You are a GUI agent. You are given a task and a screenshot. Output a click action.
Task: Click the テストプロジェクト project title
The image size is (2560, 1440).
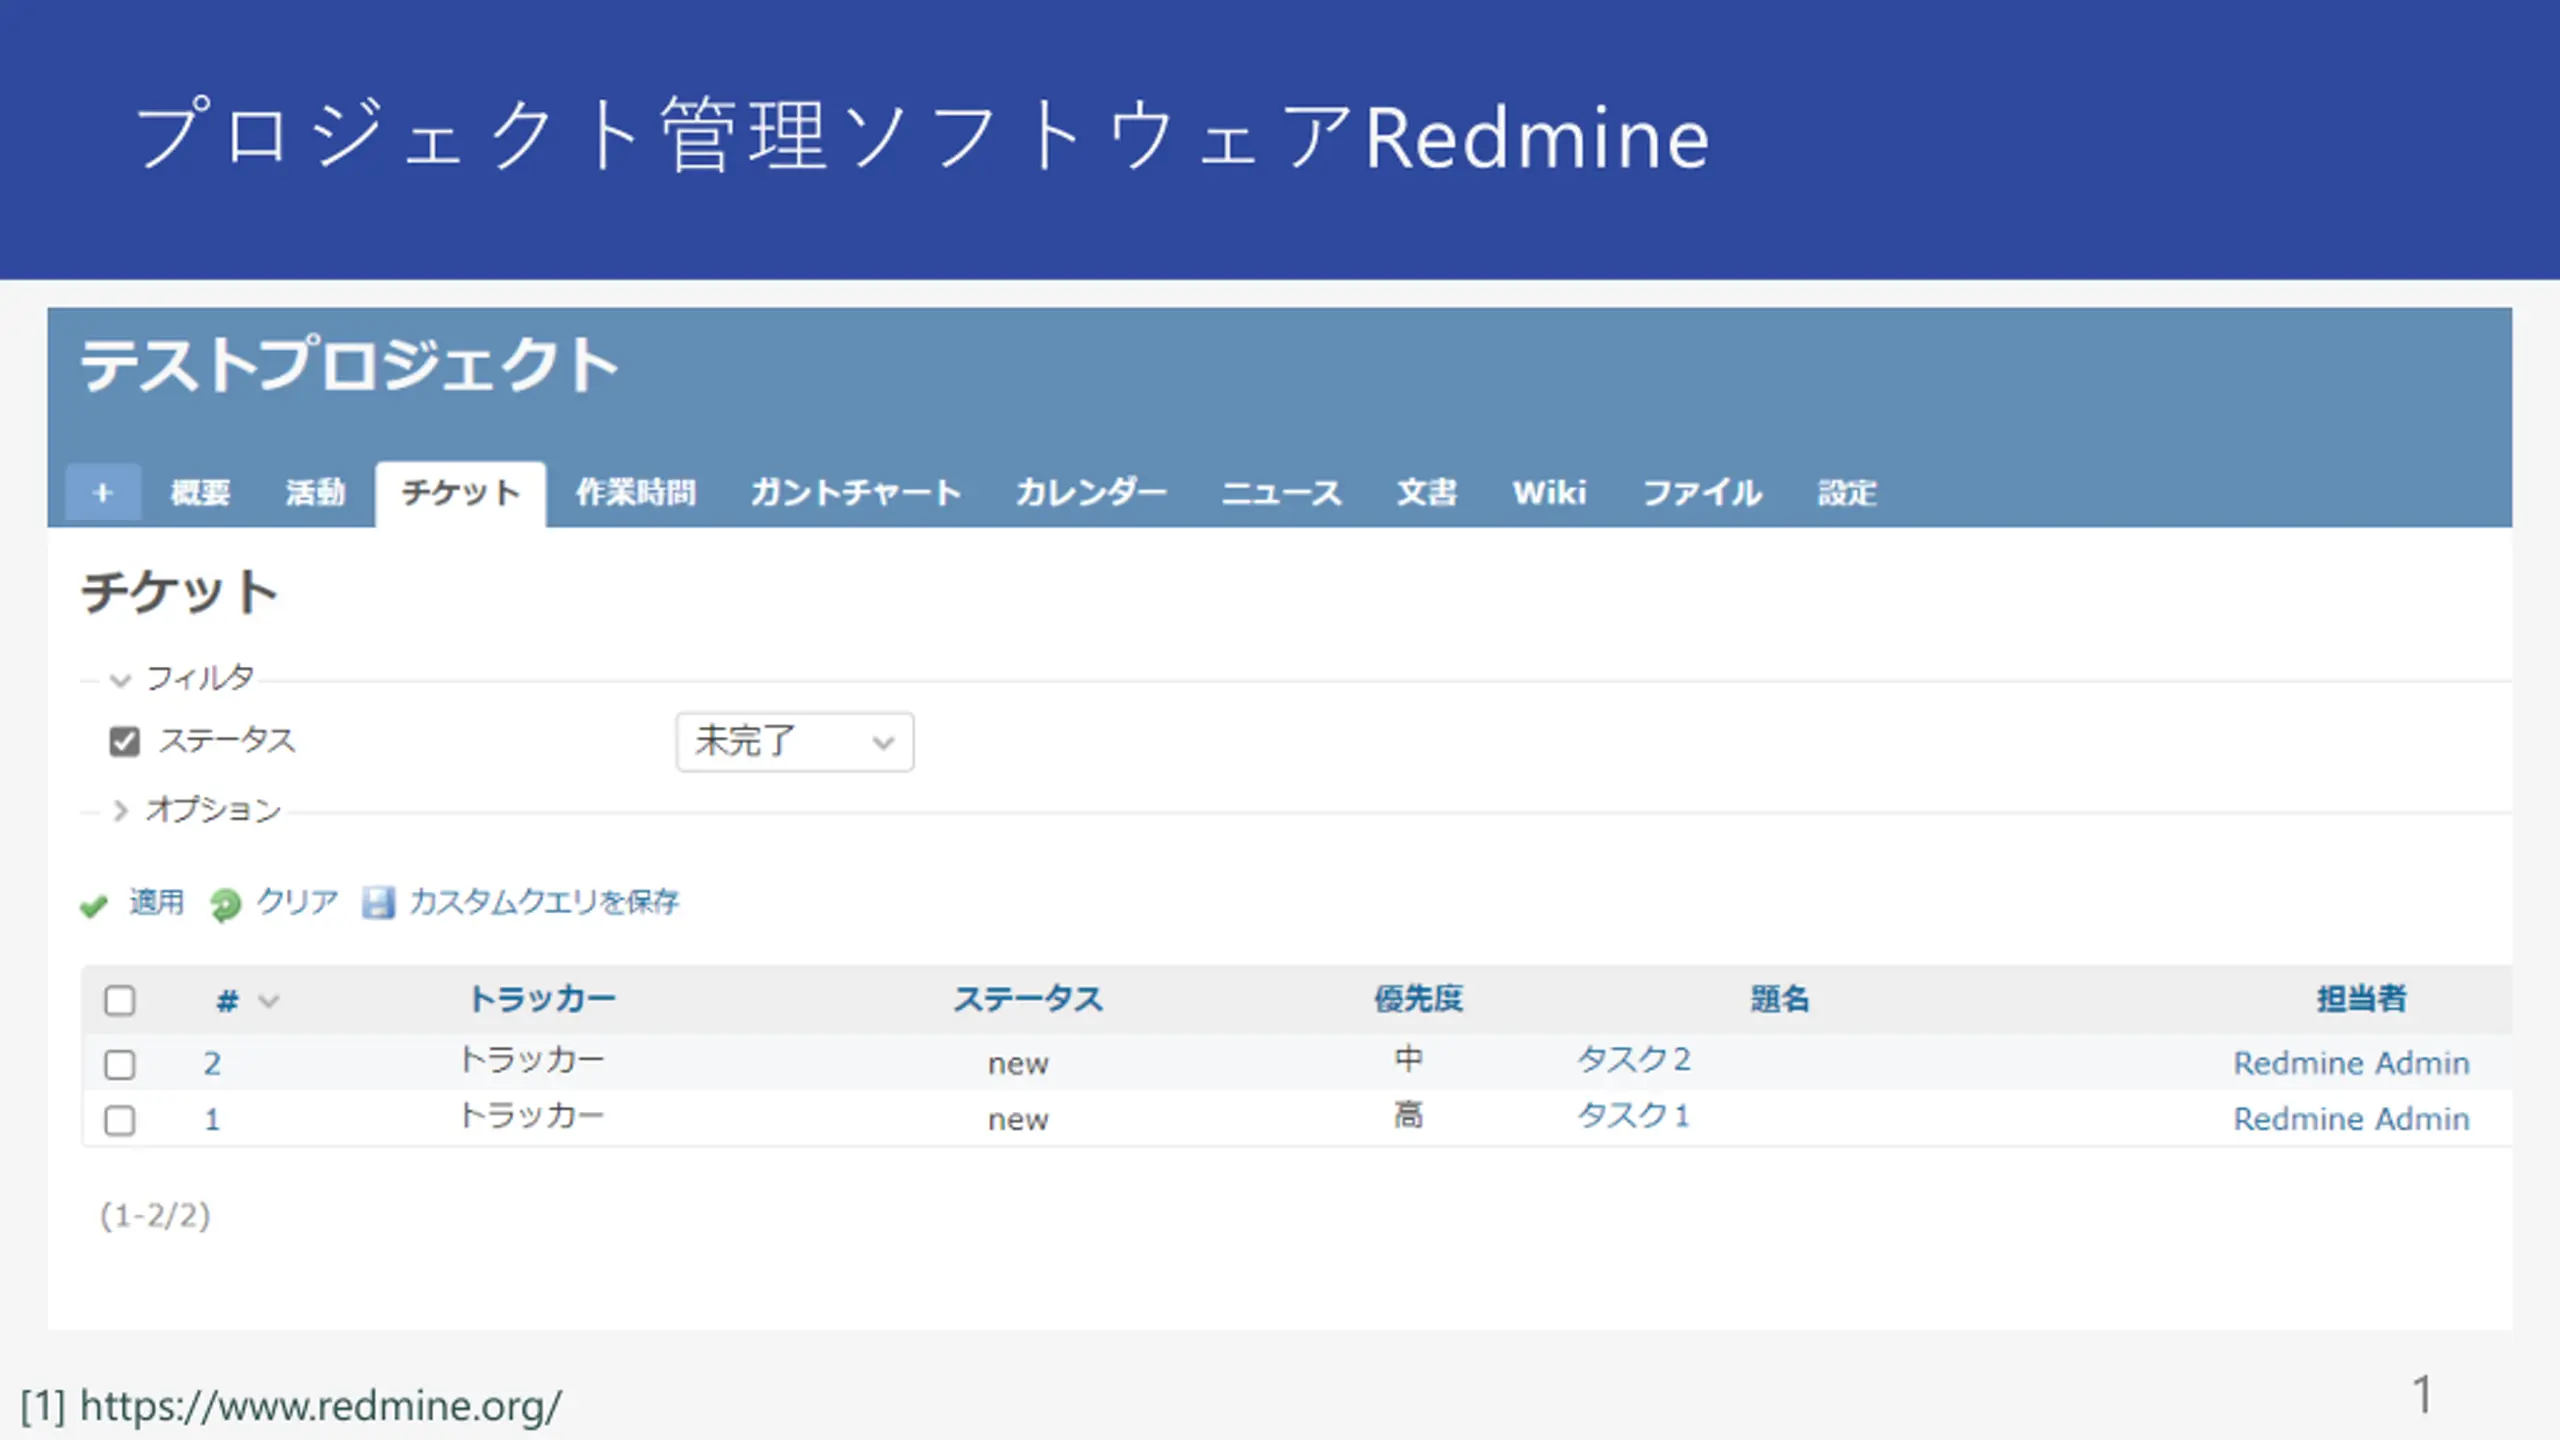pos(350,365)
